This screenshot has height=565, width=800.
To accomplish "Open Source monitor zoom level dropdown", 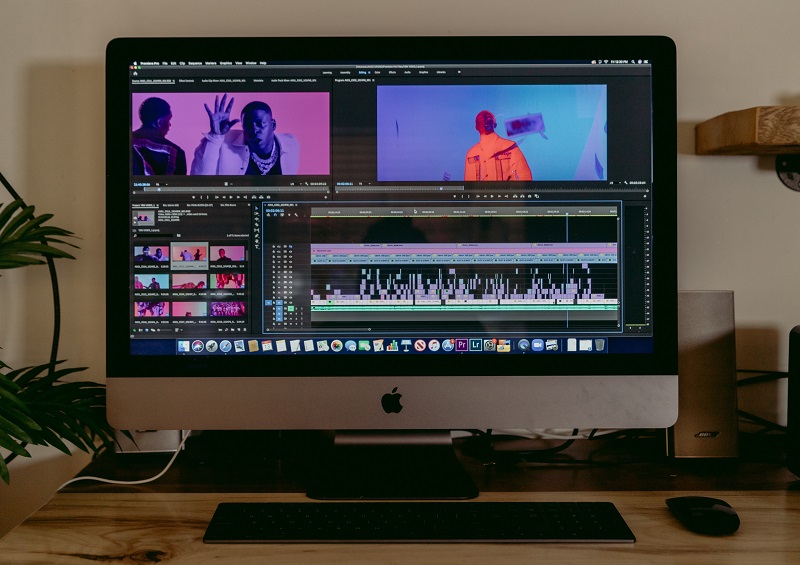I will (159, 184).
